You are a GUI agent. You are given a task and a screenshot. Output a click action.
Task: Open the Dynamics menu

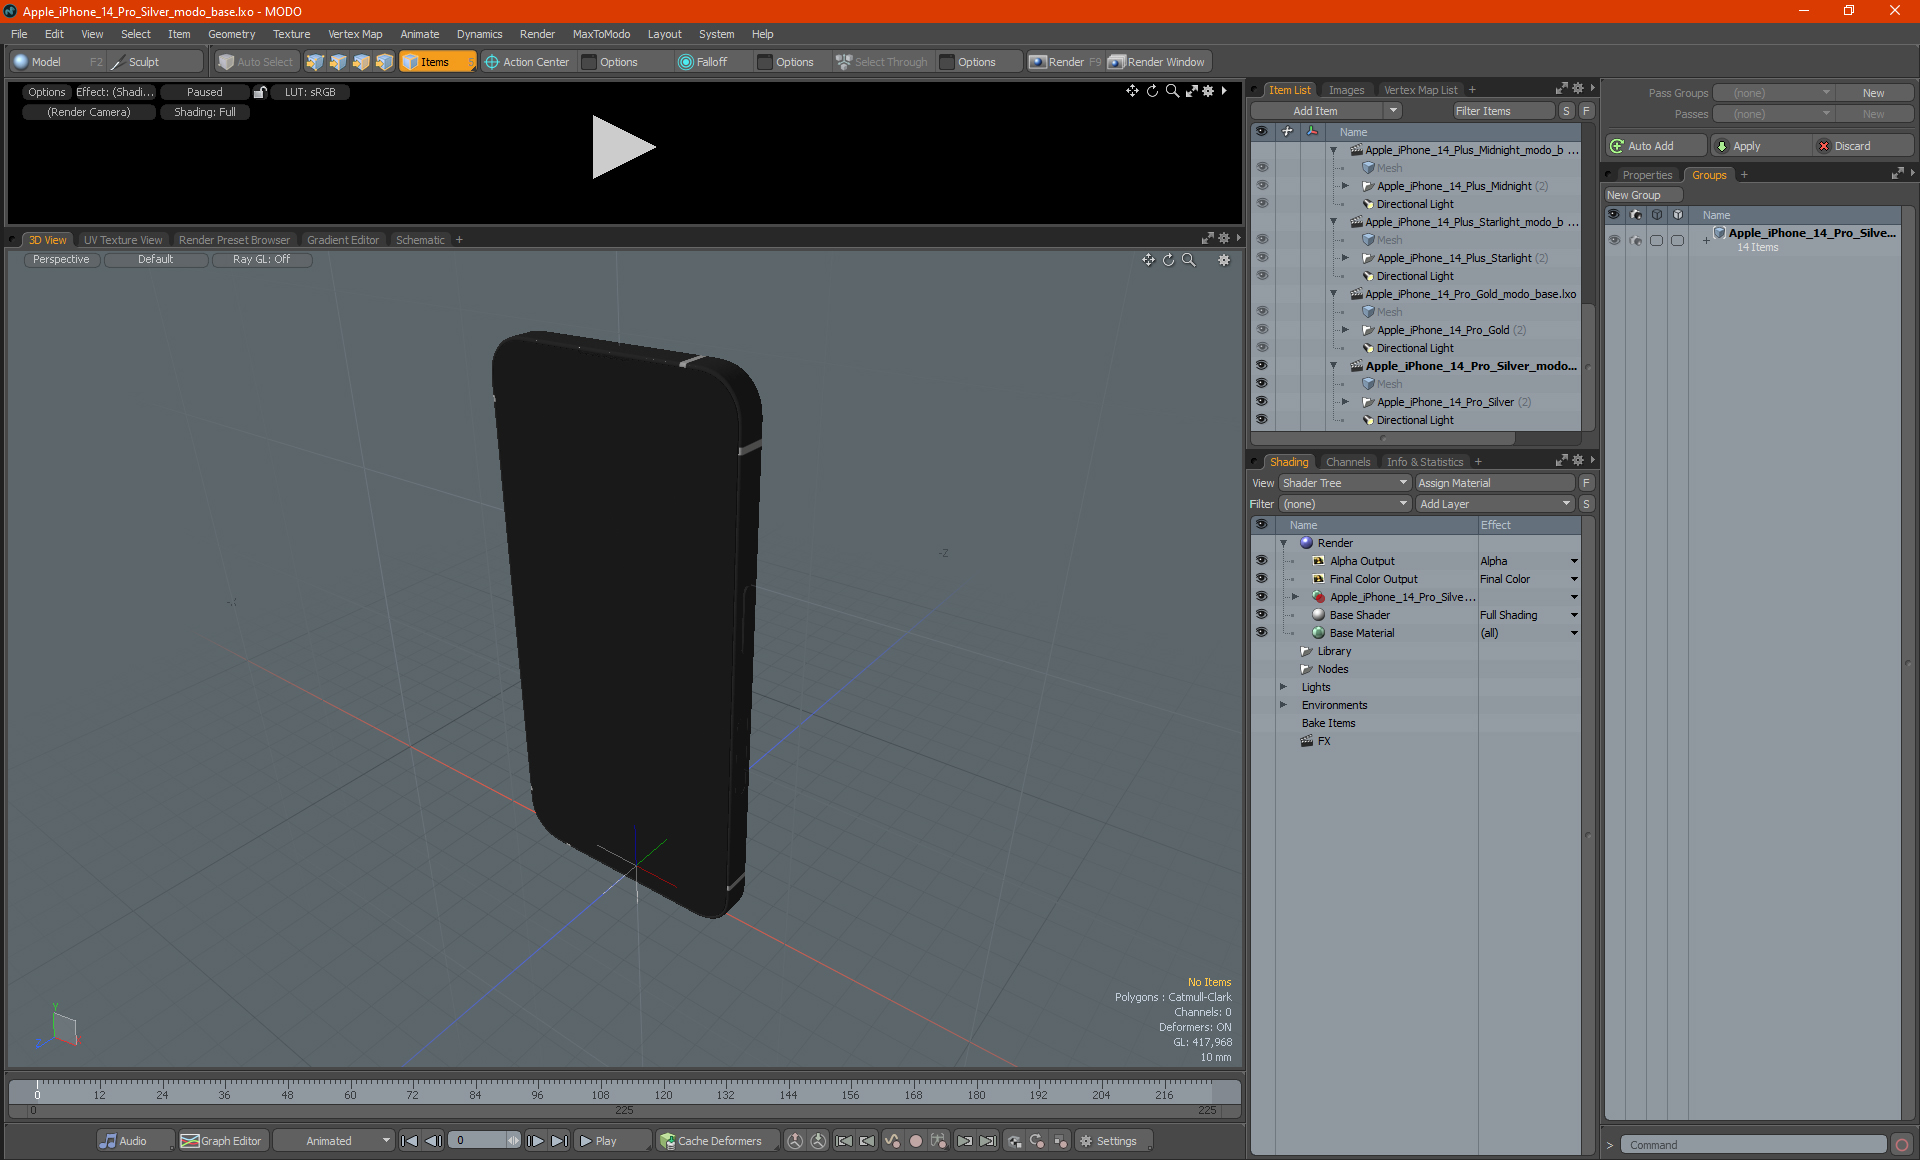click(x=479, y=34)
